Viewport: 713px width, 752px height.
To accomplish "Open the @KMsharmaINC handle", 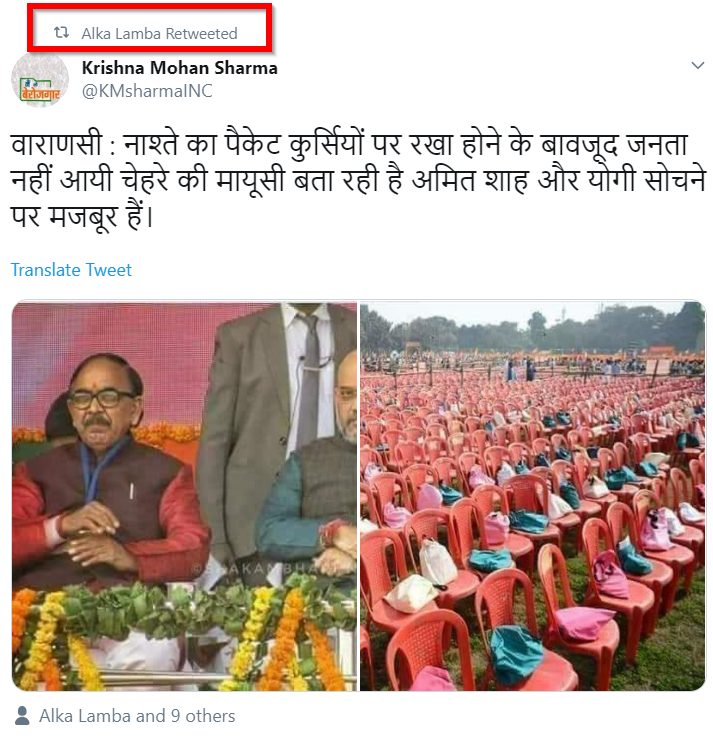I will [147, 91].
